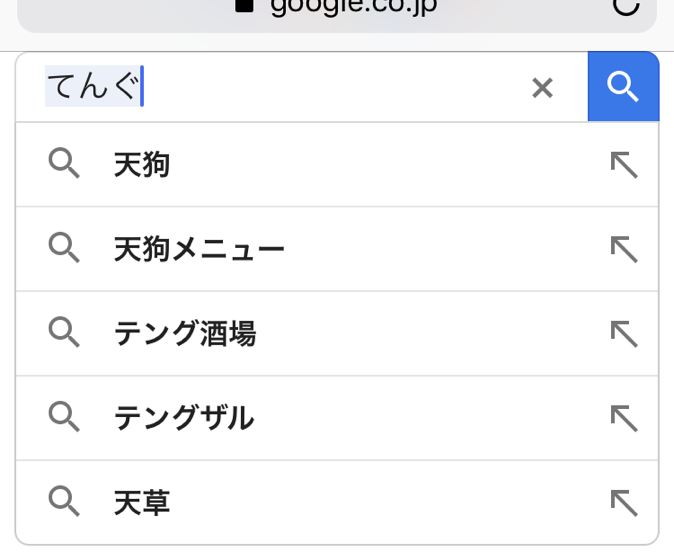Click magnifier icon beside テングザル suggestion
The height and width of the screenshot is (559, 674).
point(64,417)
